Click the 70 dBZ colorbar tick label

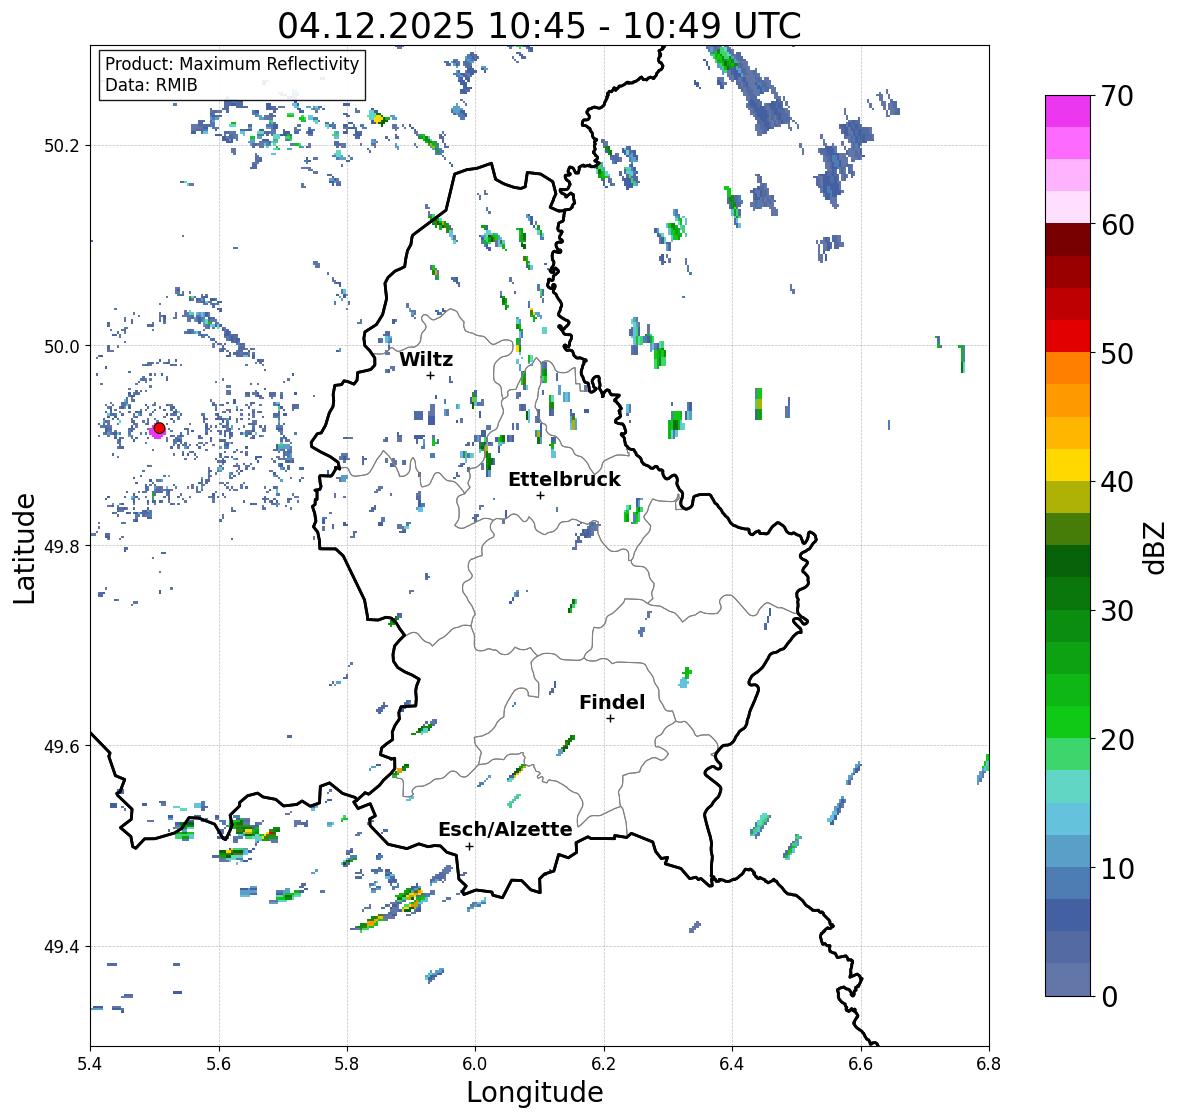(x=1117, y=96)
